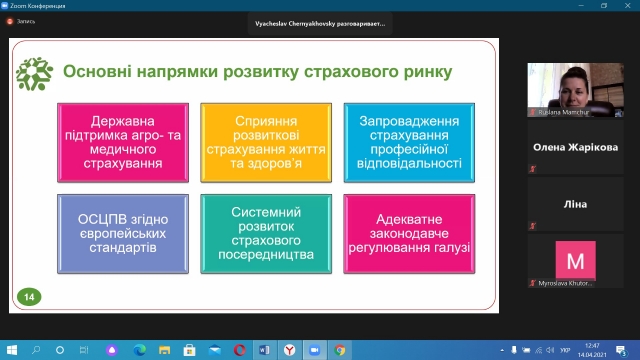Screen dimensions: 640x360
Task: Open Google Chrome from taskbar
Action: (340, 350)
